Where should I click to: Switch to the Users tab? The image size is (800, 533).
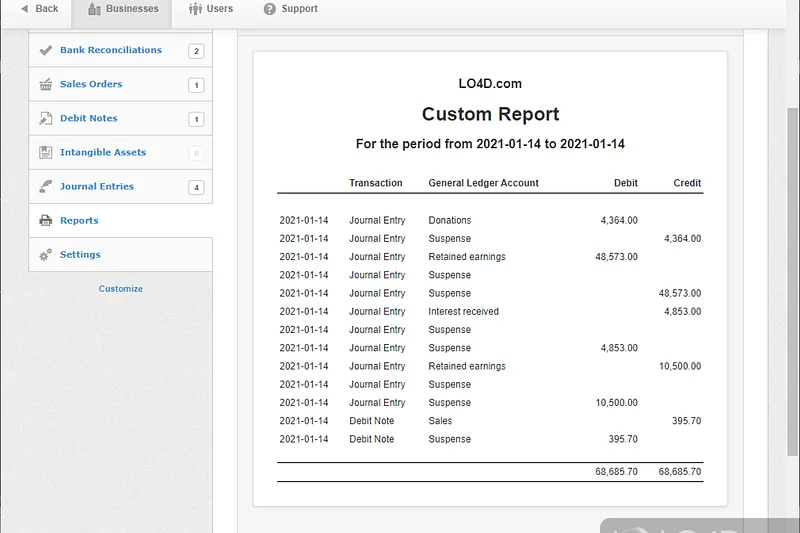(x=211, y=9)
